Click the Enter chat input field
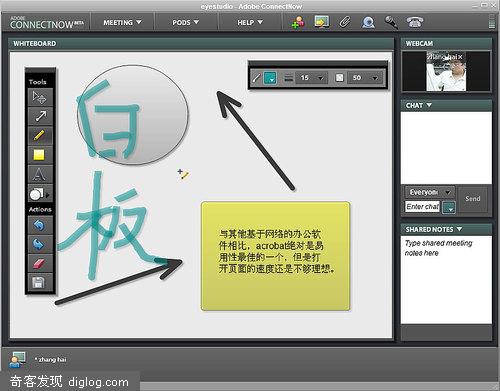The height and width of the screenshot is (391, 500). pos(423,207)
